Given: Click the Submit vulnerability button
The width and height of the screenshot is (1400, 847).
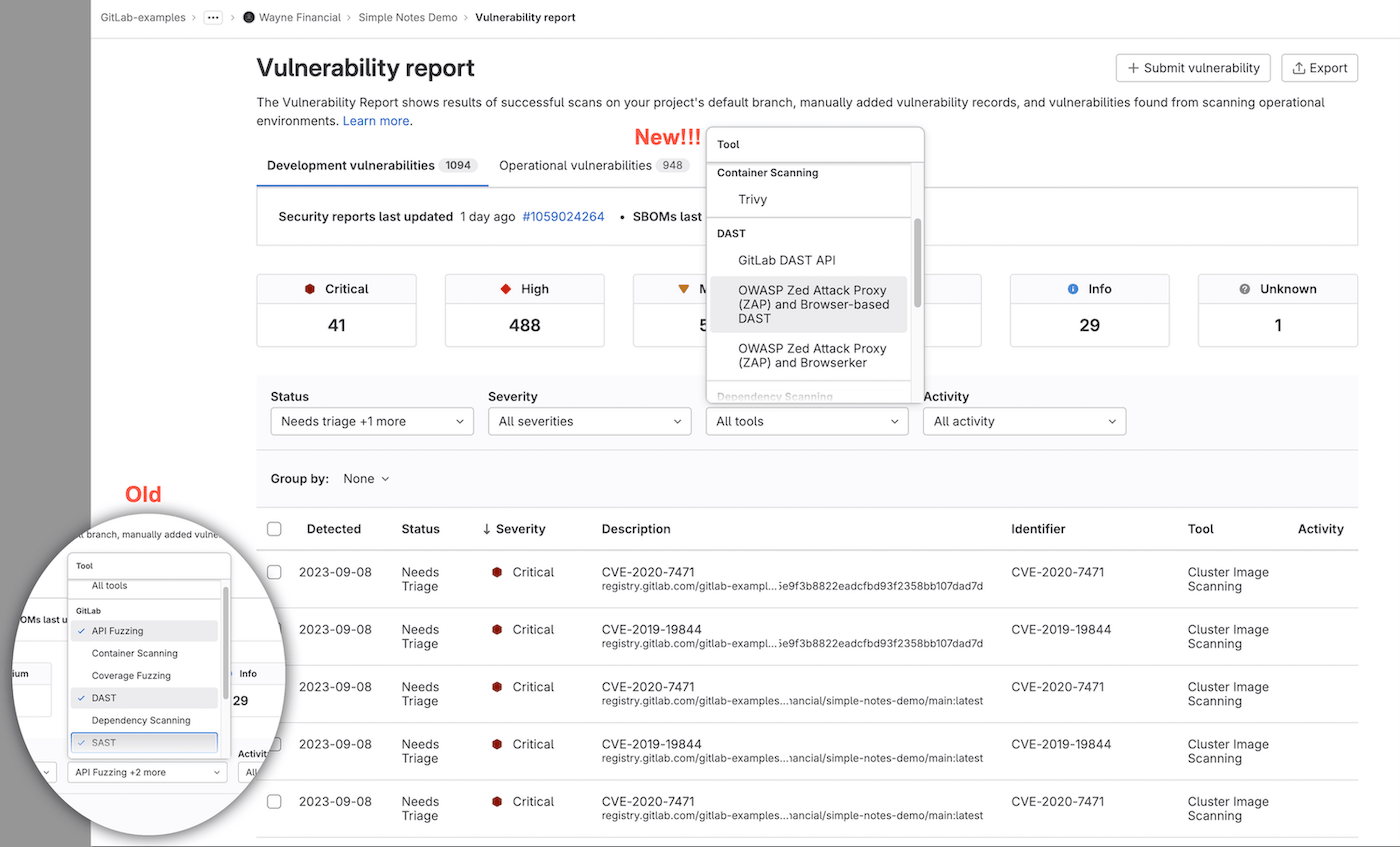Looking at the screenshot, I should coord(1193,67).
